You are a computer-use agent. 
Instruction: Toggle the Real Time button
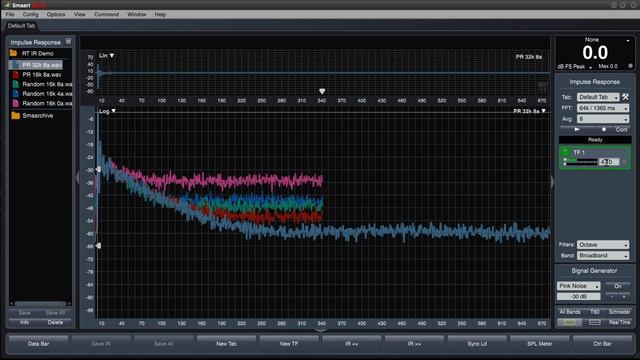coord(619,322)
